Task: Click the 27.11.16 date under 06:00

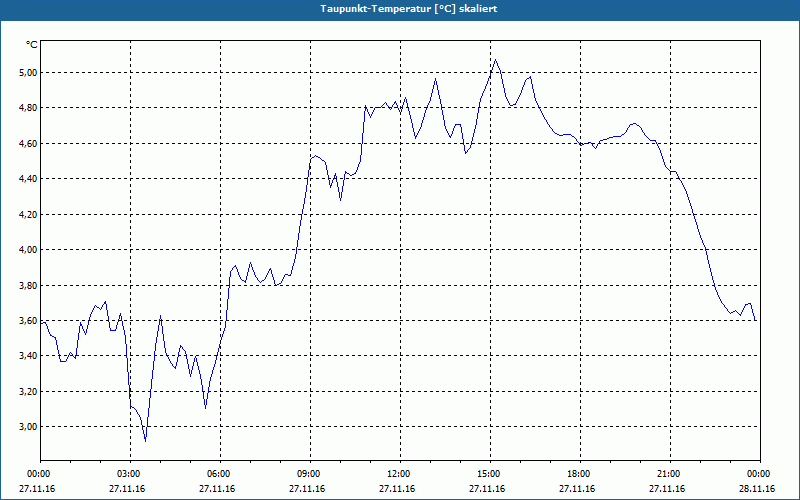Action: [x=217, y=489]
